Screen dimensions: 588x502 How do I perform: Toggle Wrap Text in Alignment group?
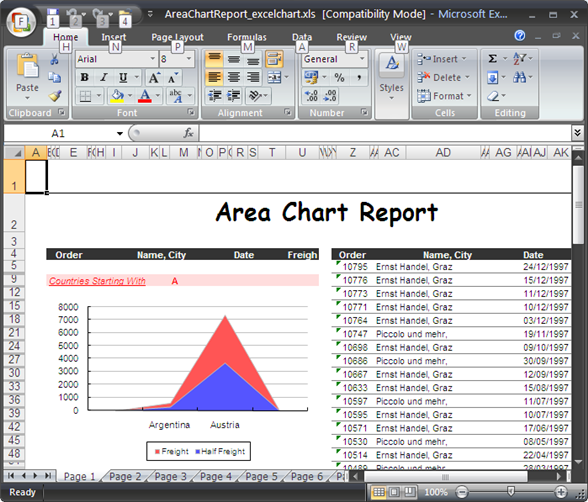pyautogui.click(x=274, y=59)
